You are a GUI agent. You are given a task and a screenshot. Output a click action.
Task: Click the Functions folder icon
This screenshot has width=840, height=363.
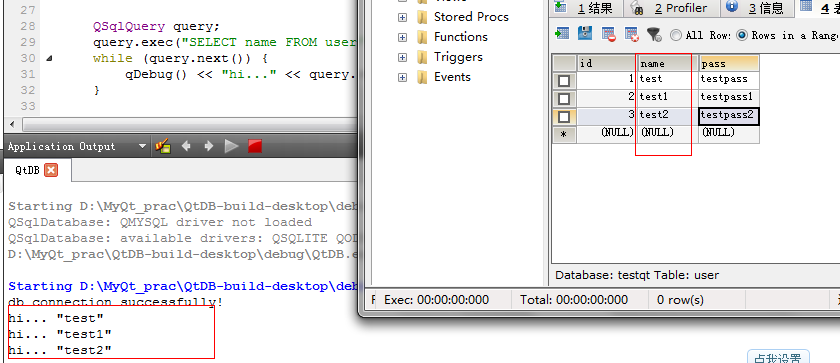coord(423,37)
